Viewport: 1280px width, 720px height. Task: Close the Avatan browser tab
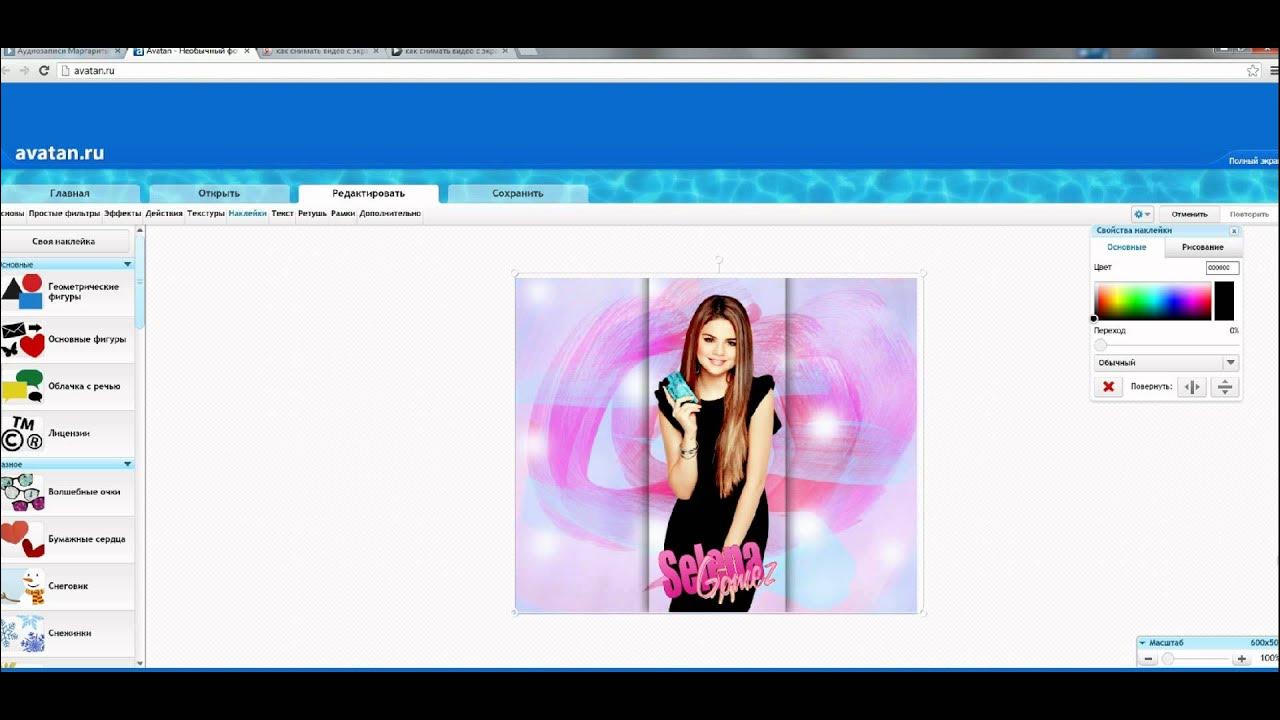(x=249, y=50)
